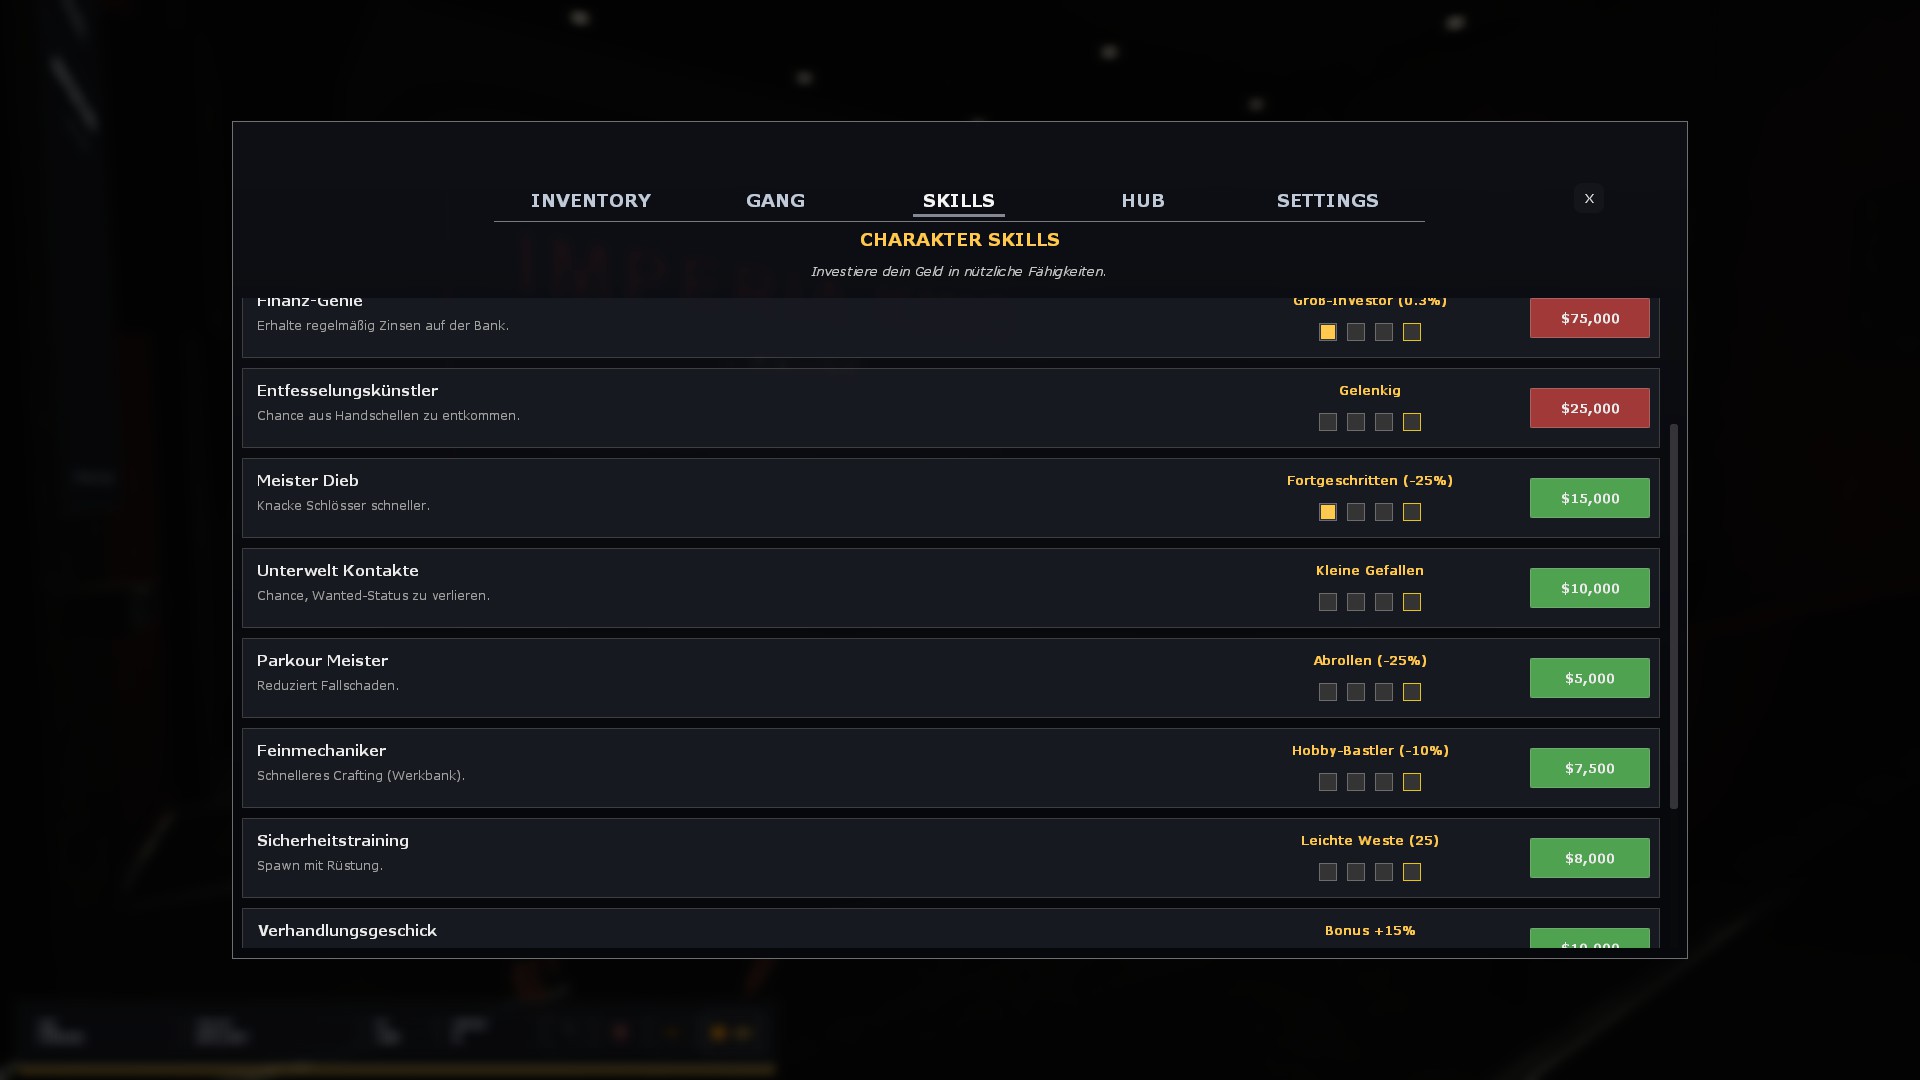1920x1080 pixels.
Task: Open the HUB tab
Action: tap(1142, 200)
